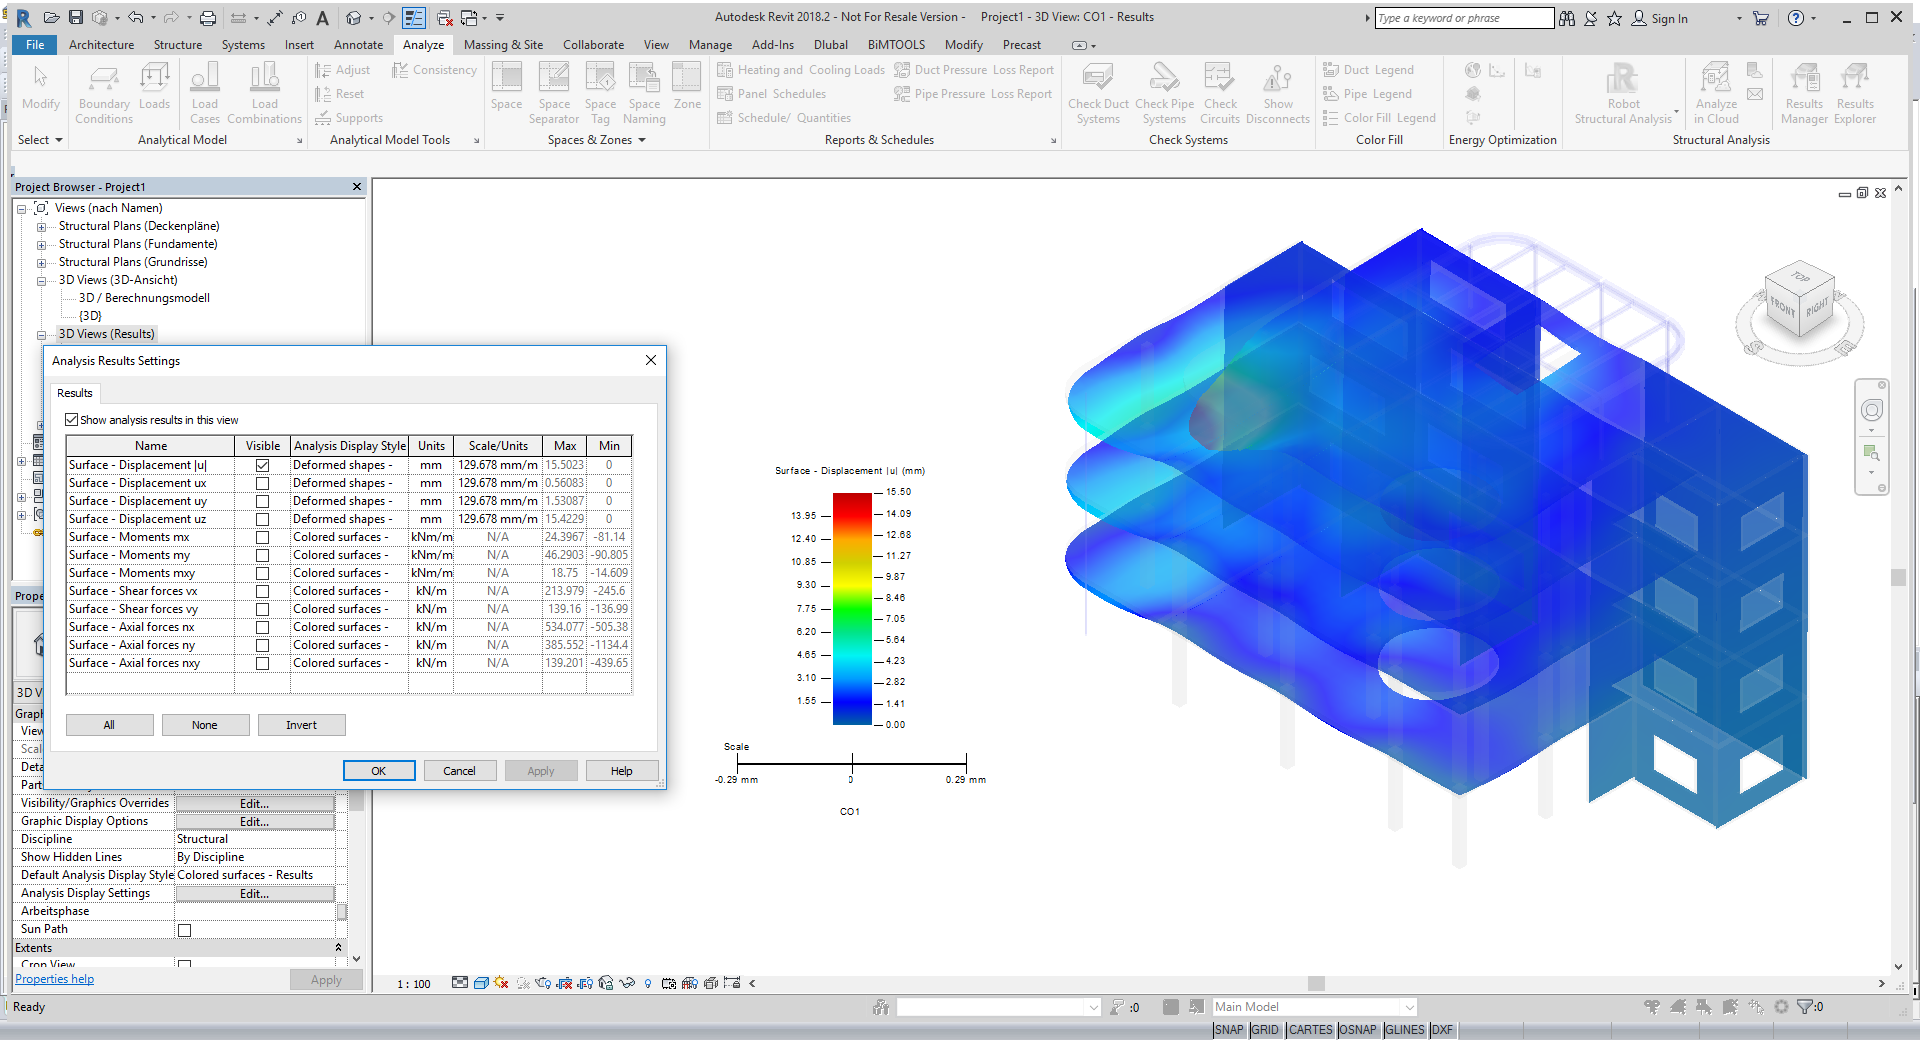
Task: Apply the analysis results settings
Action: coord(541,770)
